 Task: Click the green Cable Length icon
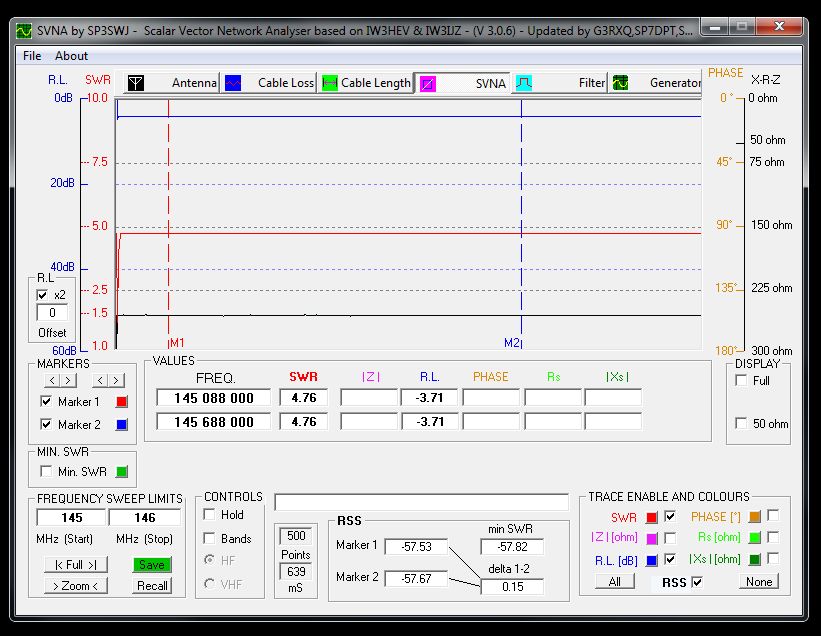point(329,83)
